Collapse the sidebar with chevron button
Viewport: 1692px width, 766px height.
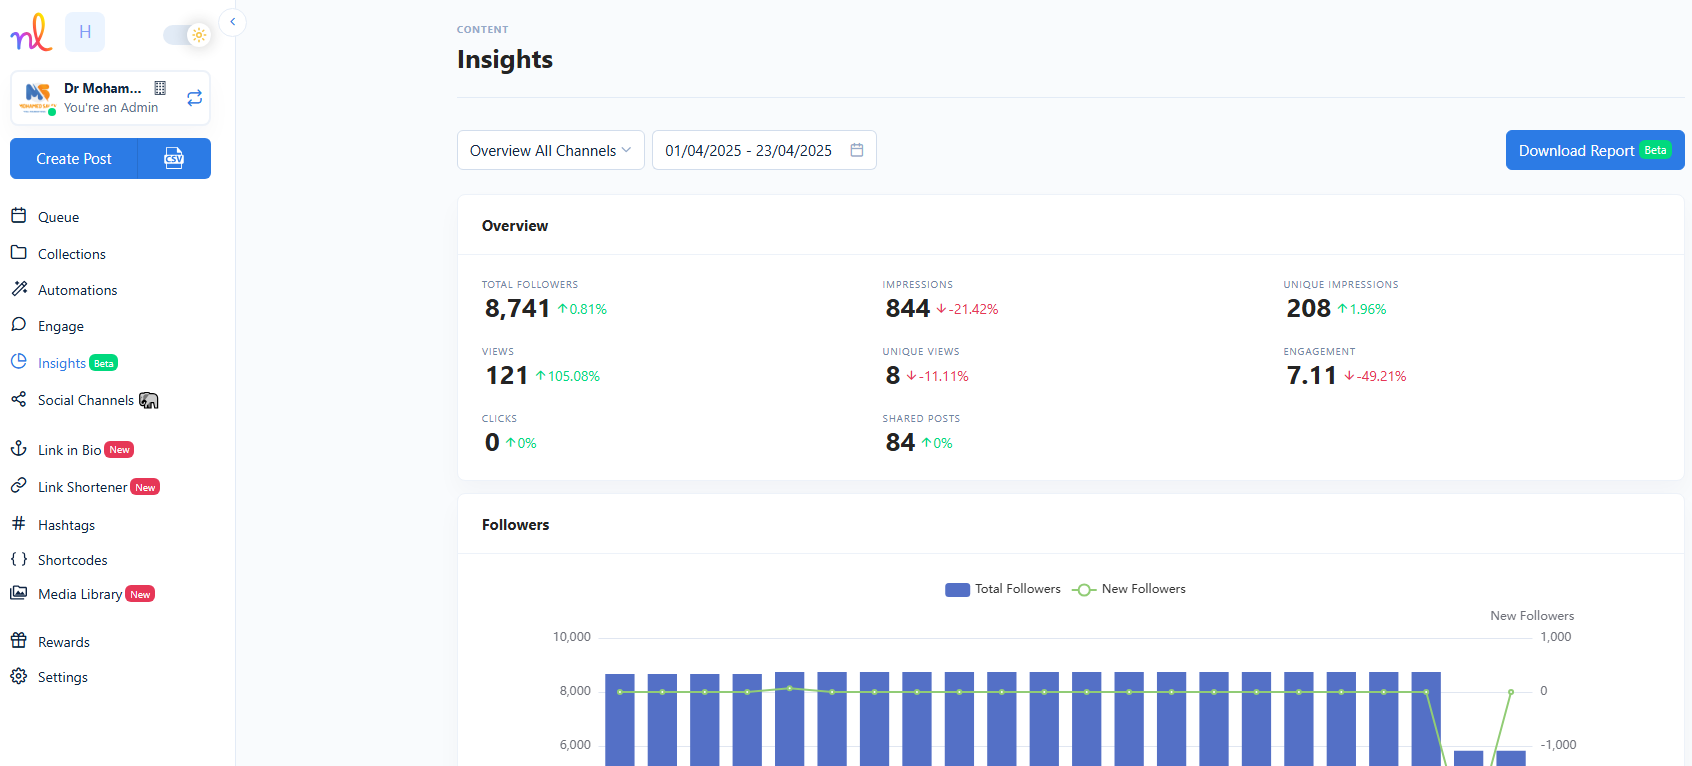point(233,22)
